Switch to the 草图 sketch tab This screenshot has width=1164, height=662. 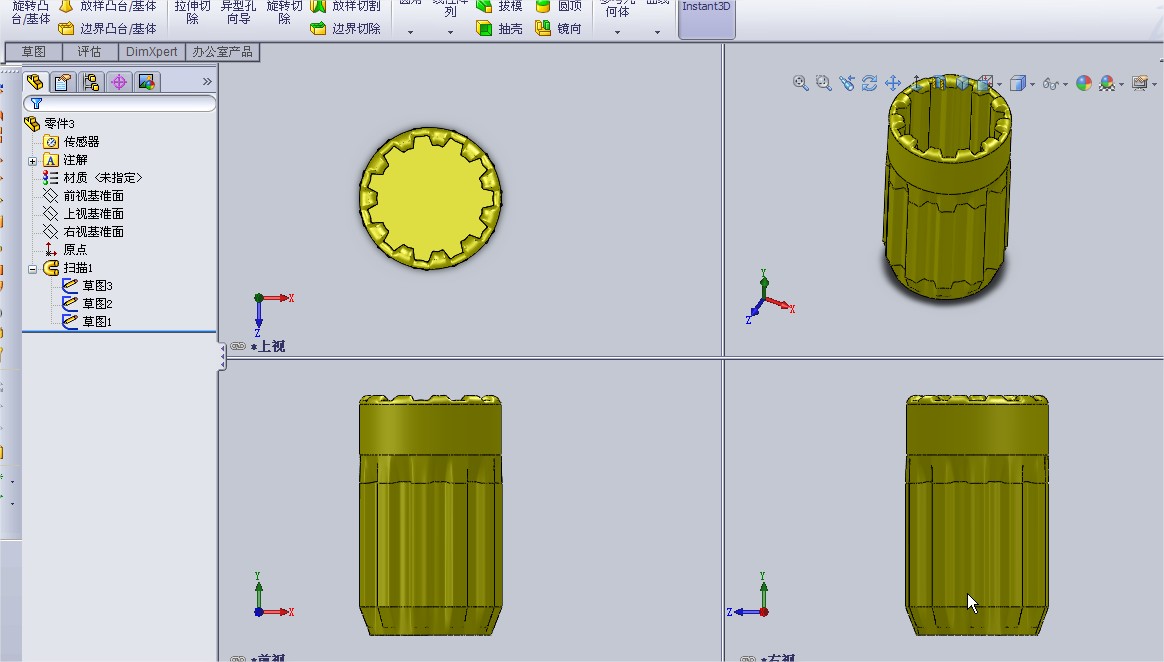[x=33, y=51]
